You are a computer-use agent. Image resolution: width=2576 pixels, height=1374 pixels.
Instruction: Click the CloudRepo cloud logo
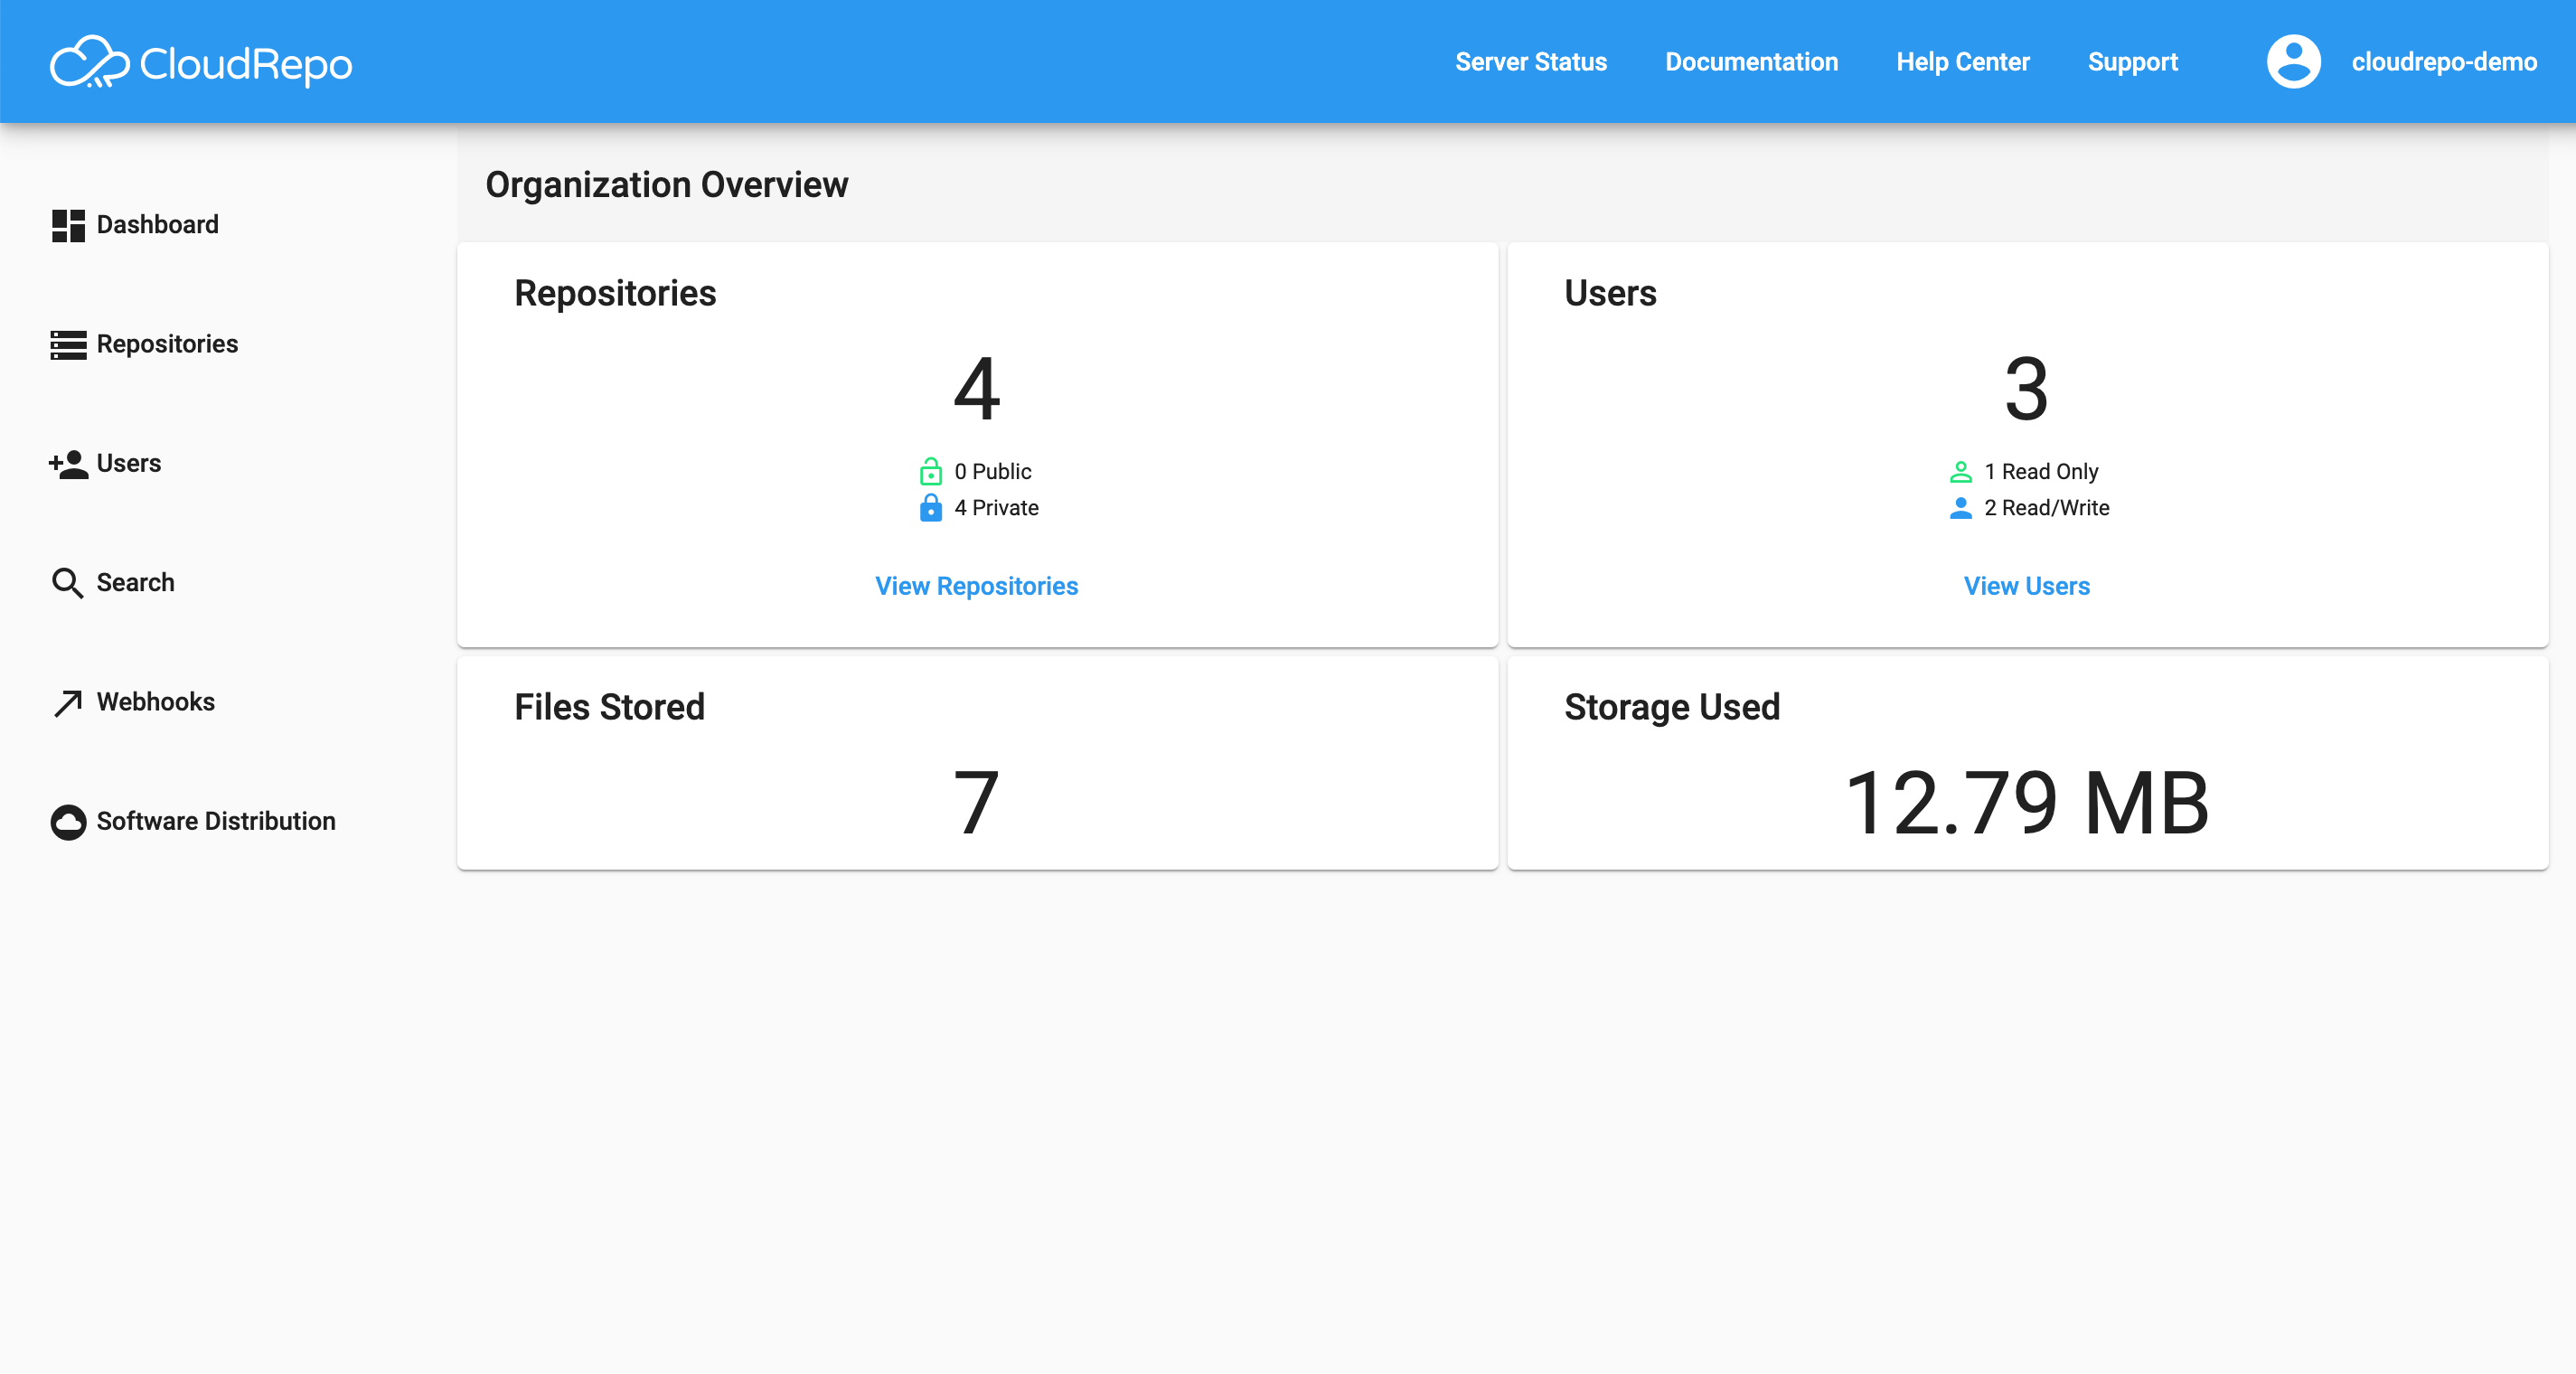tap(90, 62)
